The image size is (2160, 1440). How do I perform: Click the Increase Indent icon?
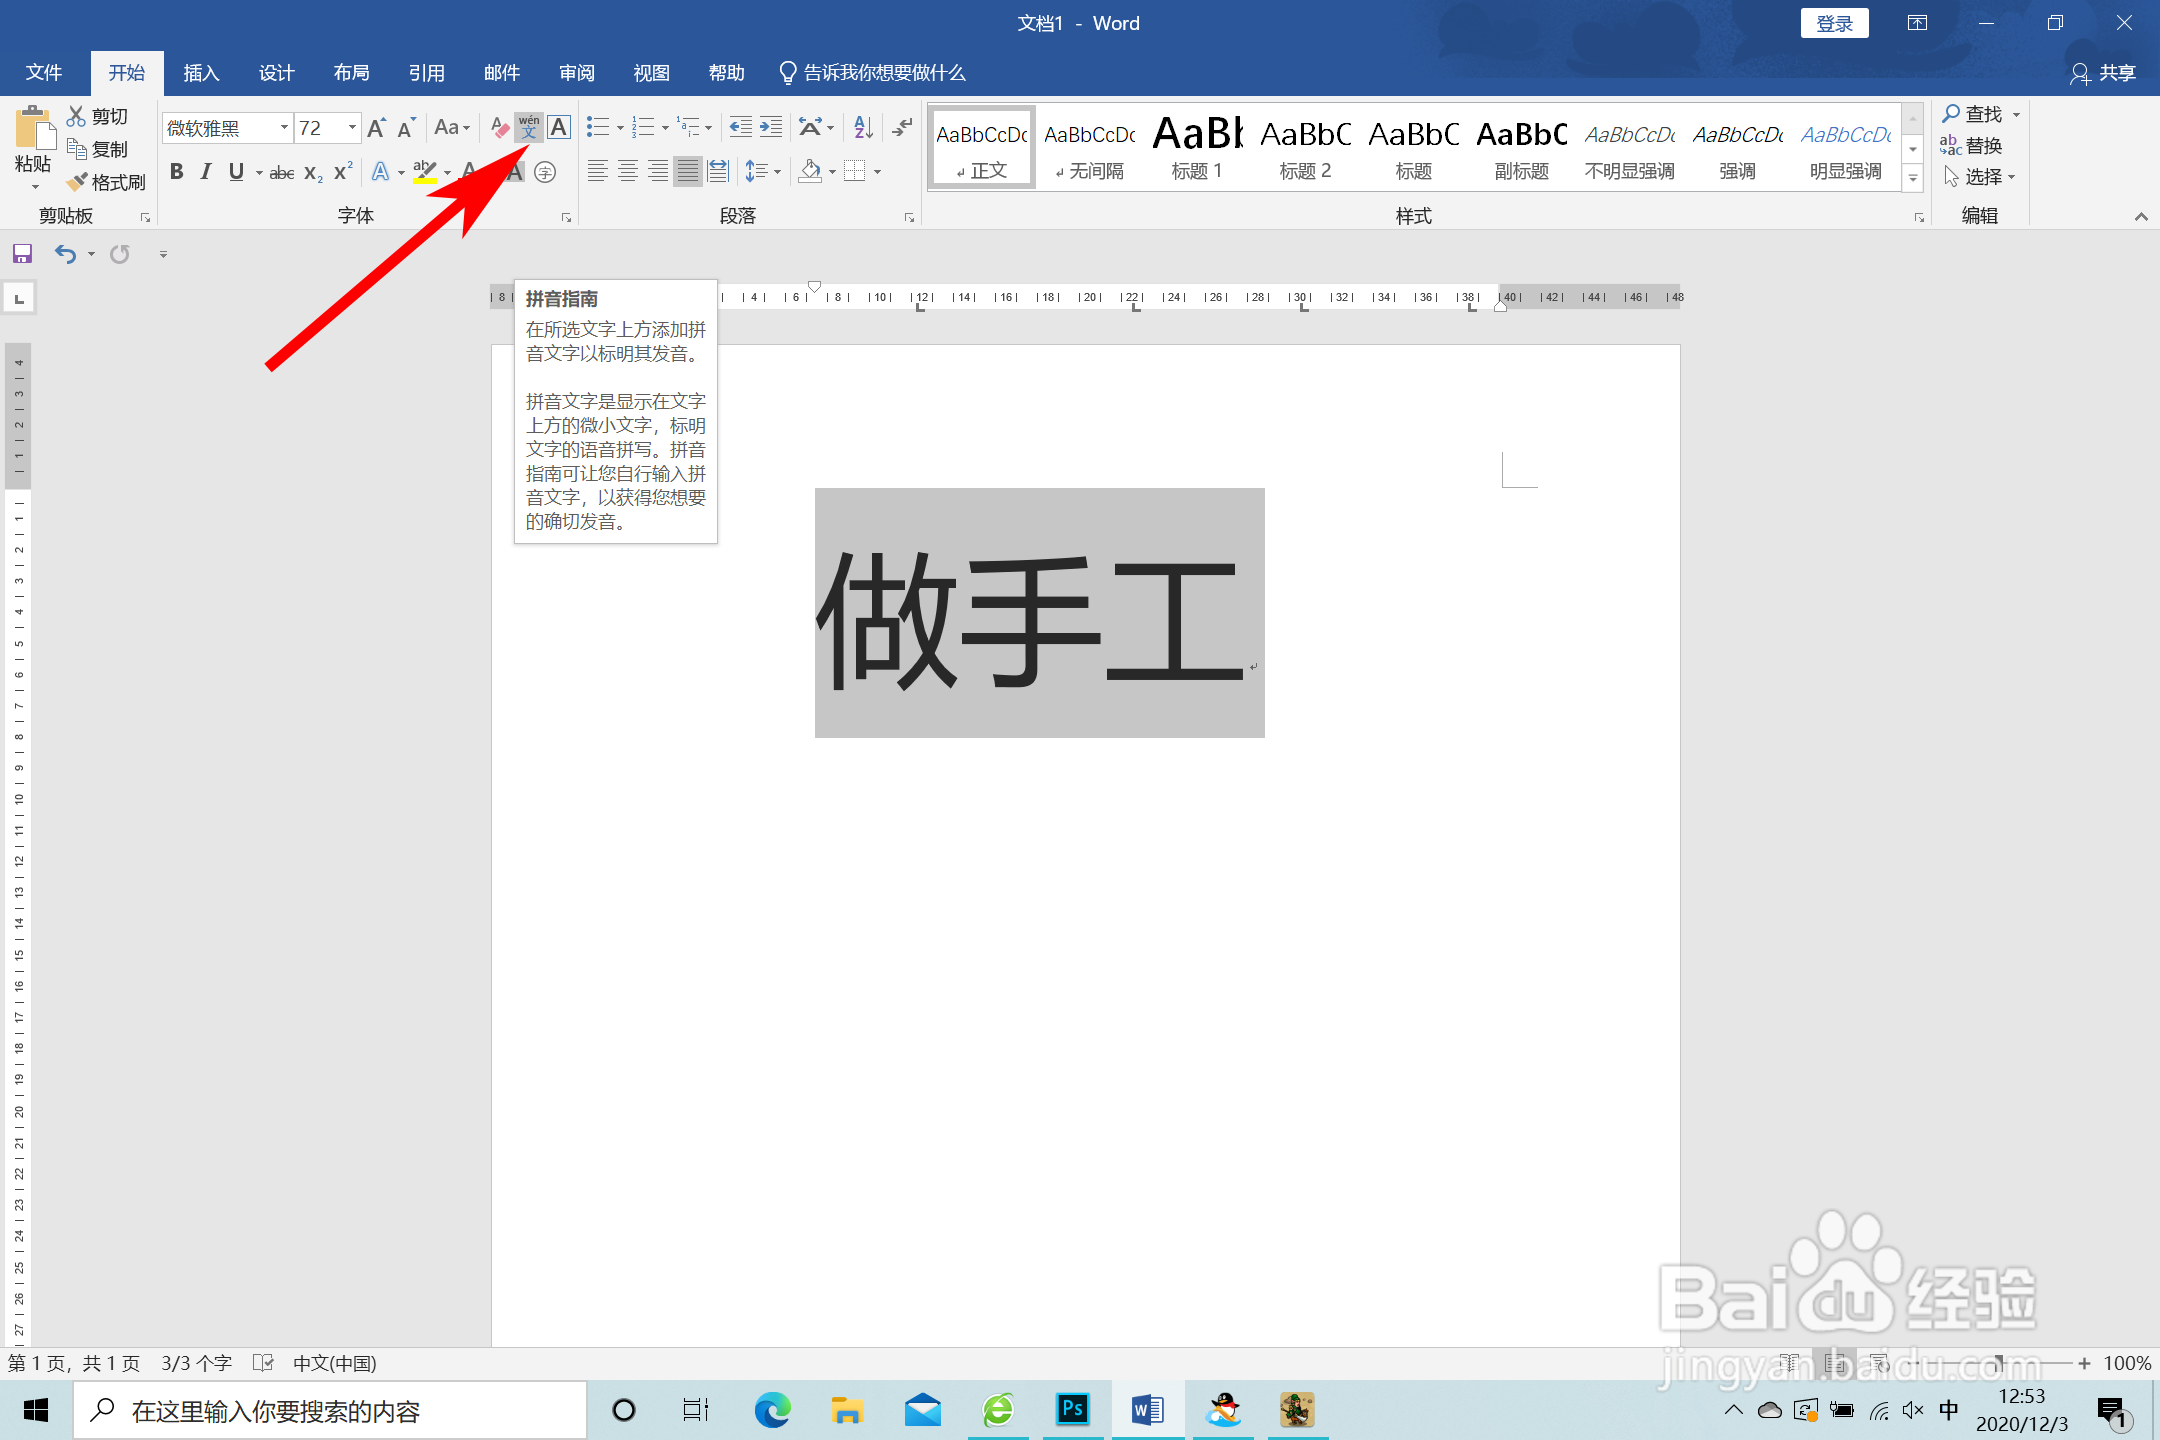coord(771,127)
